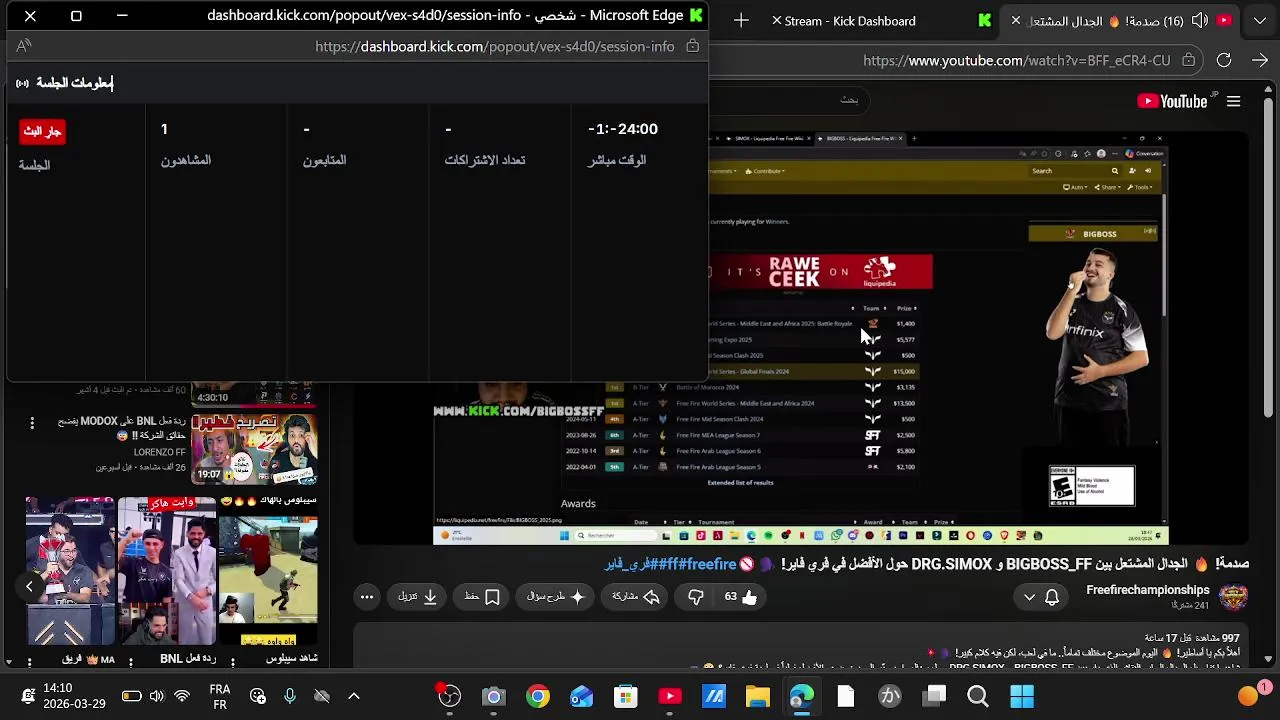
Task: Mute the YouTube tab audio
Action: tap(1199, 20)
